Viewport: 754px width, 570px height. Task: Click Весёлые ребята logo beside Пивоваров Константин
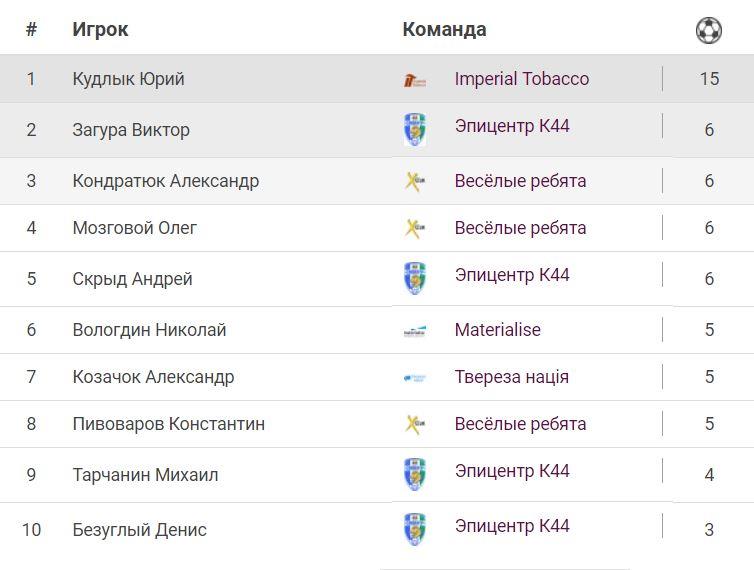415,424
